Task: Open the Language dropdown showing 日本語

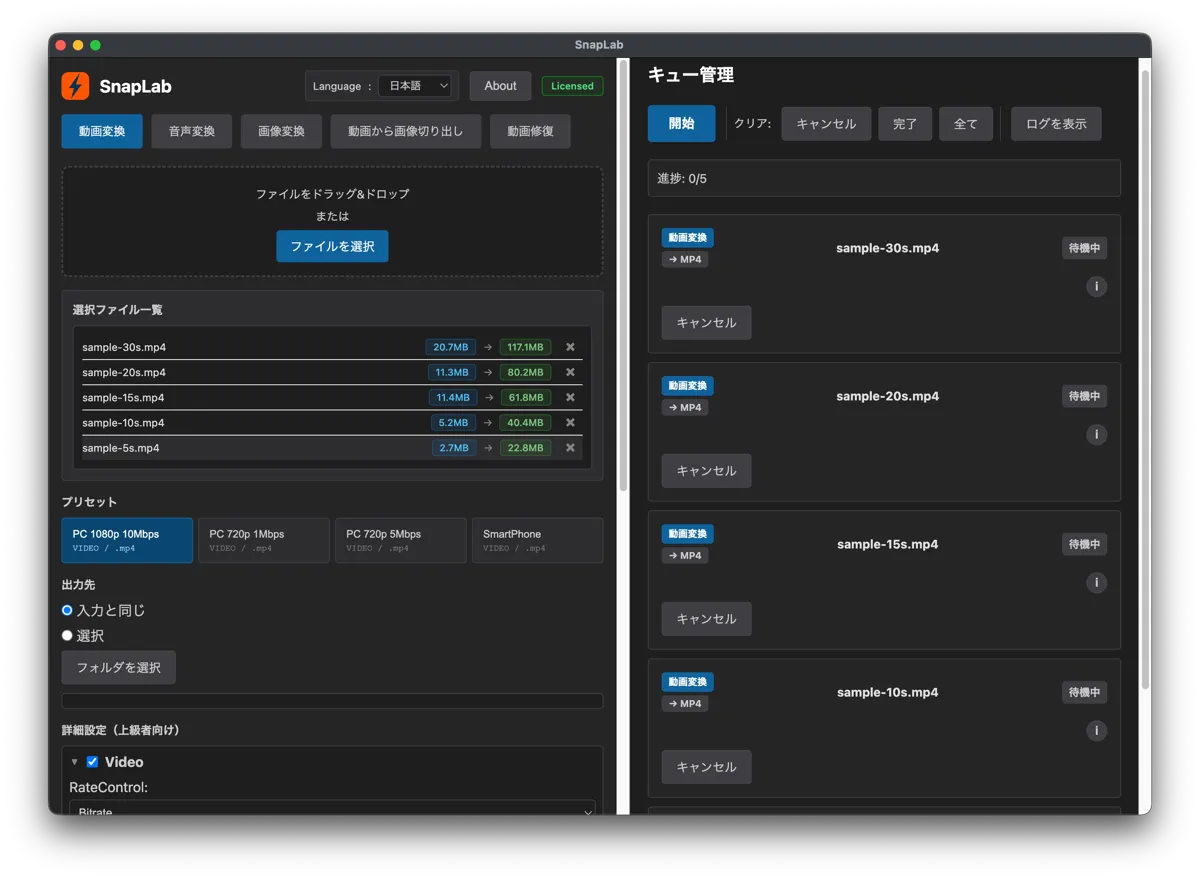Action: click(417, 86)
